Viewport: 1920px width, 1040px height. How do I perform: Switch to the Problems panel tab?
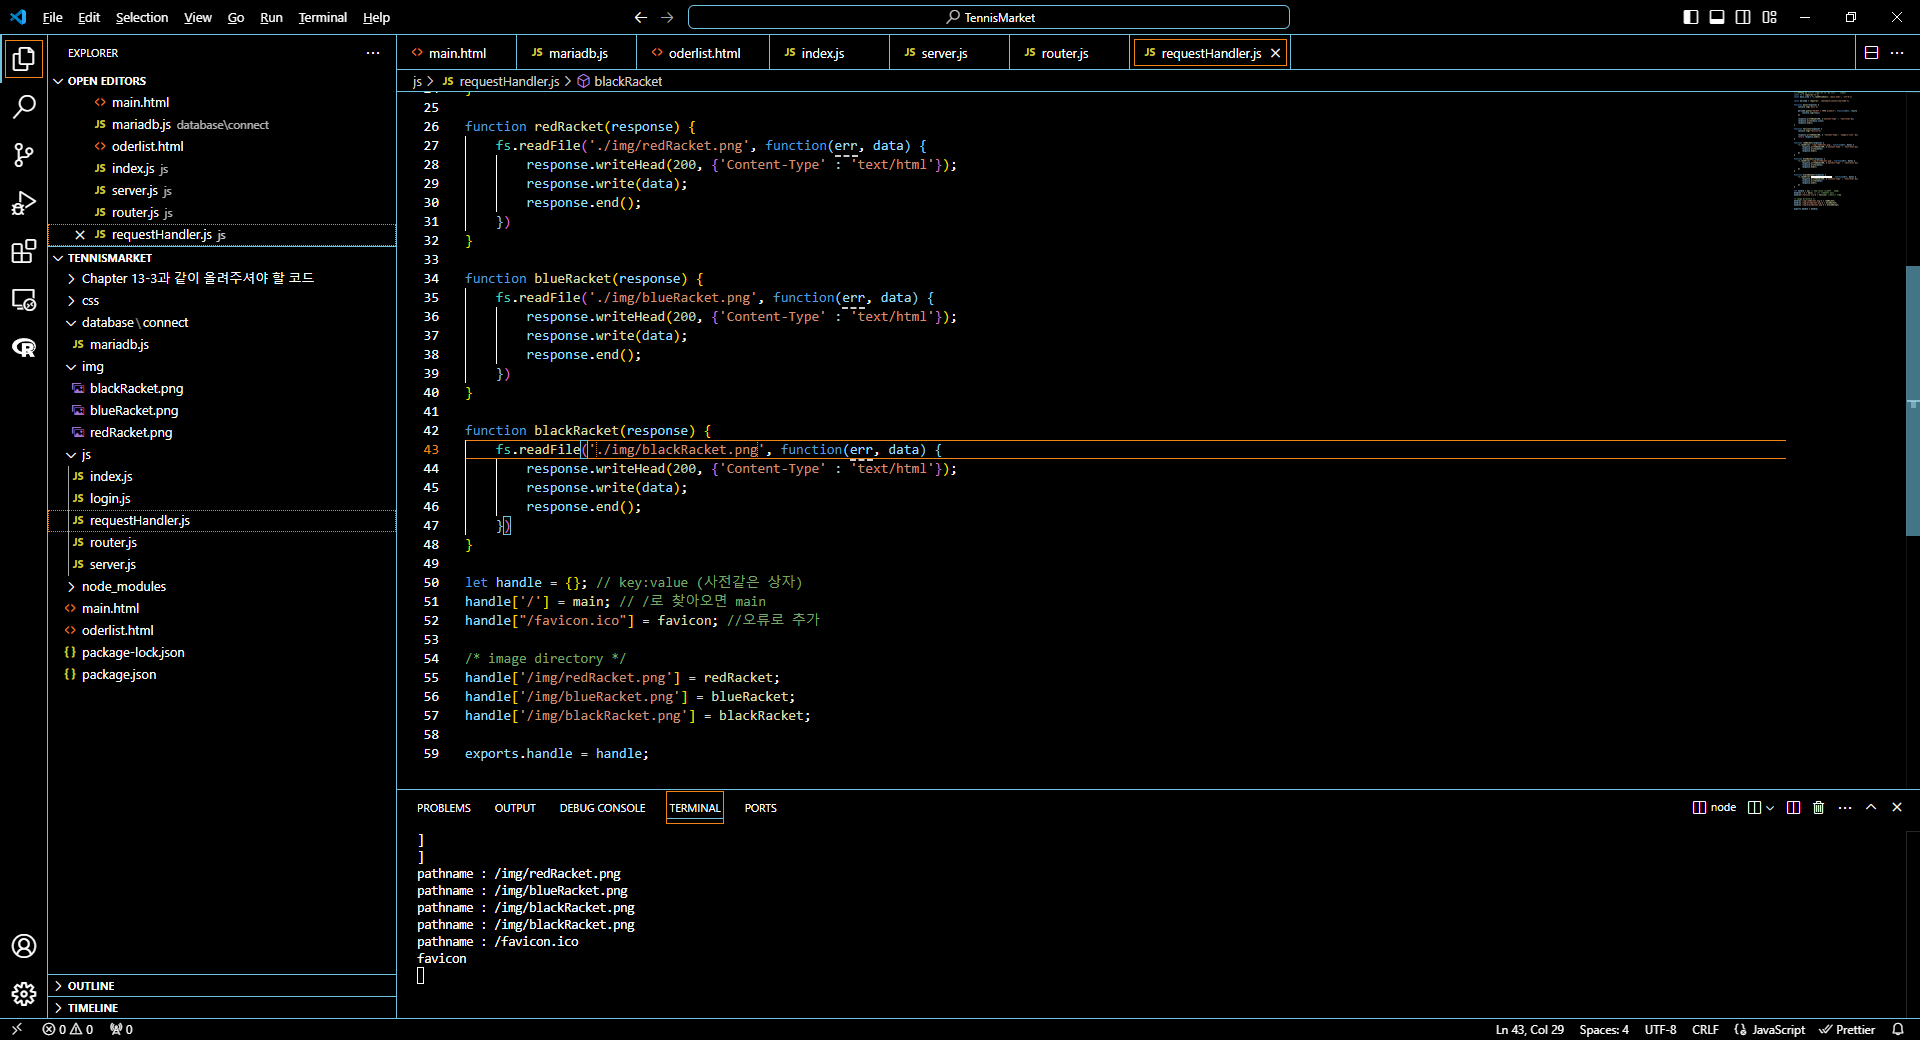point(444,808)
